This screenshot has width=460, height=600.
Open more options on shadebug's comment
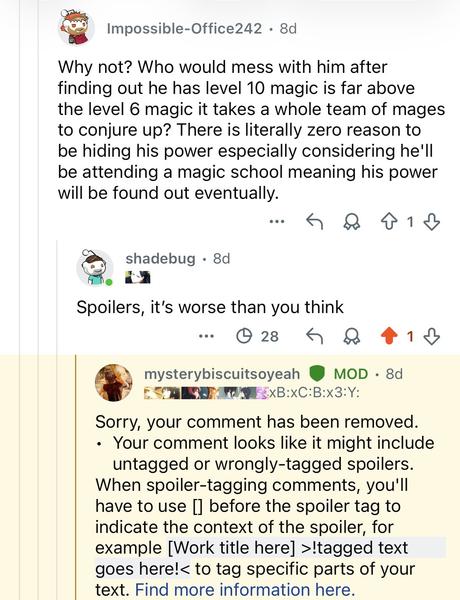(x=206, y=336)
